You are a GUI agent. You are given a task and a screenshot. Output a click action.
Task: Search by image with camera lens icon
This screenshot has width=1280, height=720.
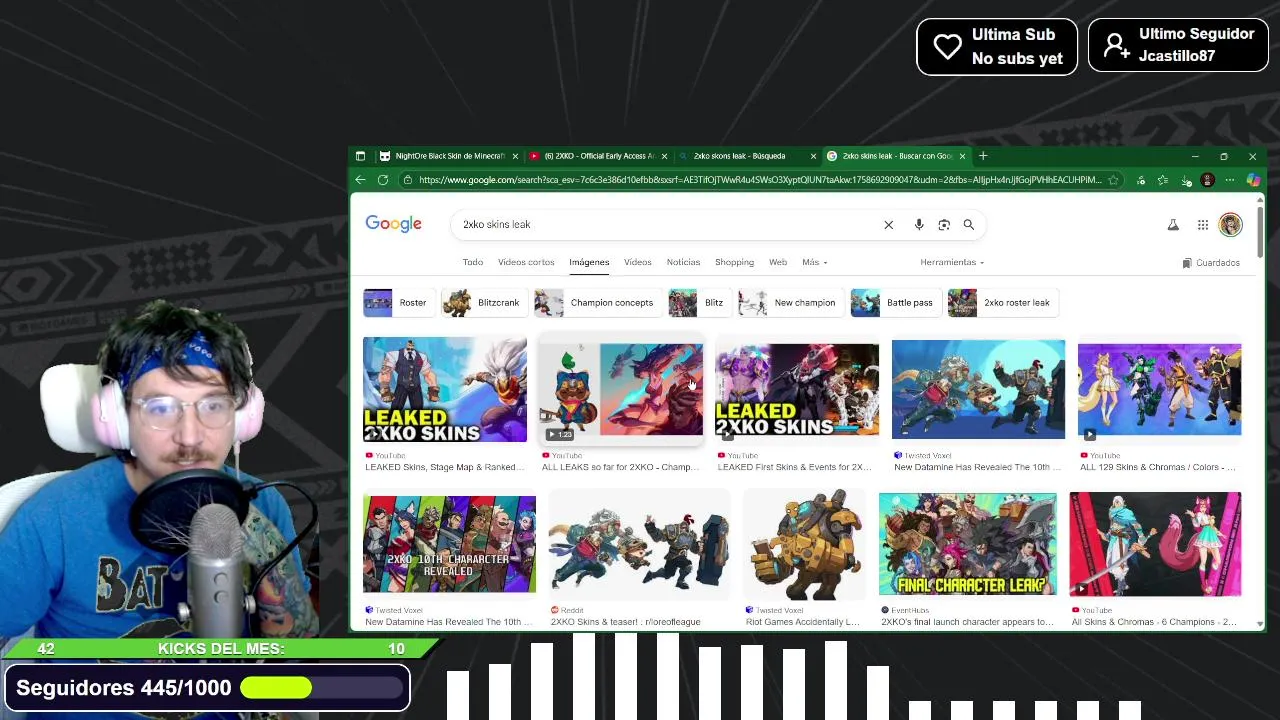point(944,225)
